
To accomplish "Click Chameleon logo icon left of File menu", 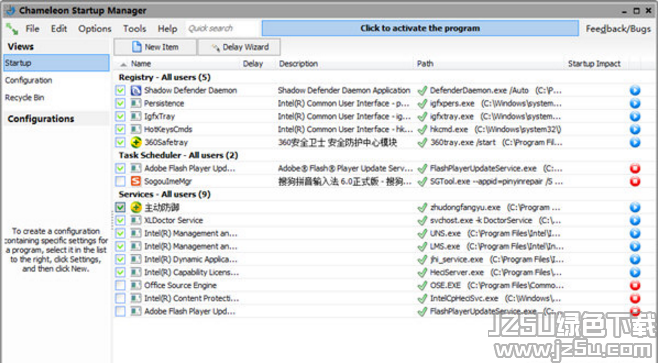I will pos(12,29).
